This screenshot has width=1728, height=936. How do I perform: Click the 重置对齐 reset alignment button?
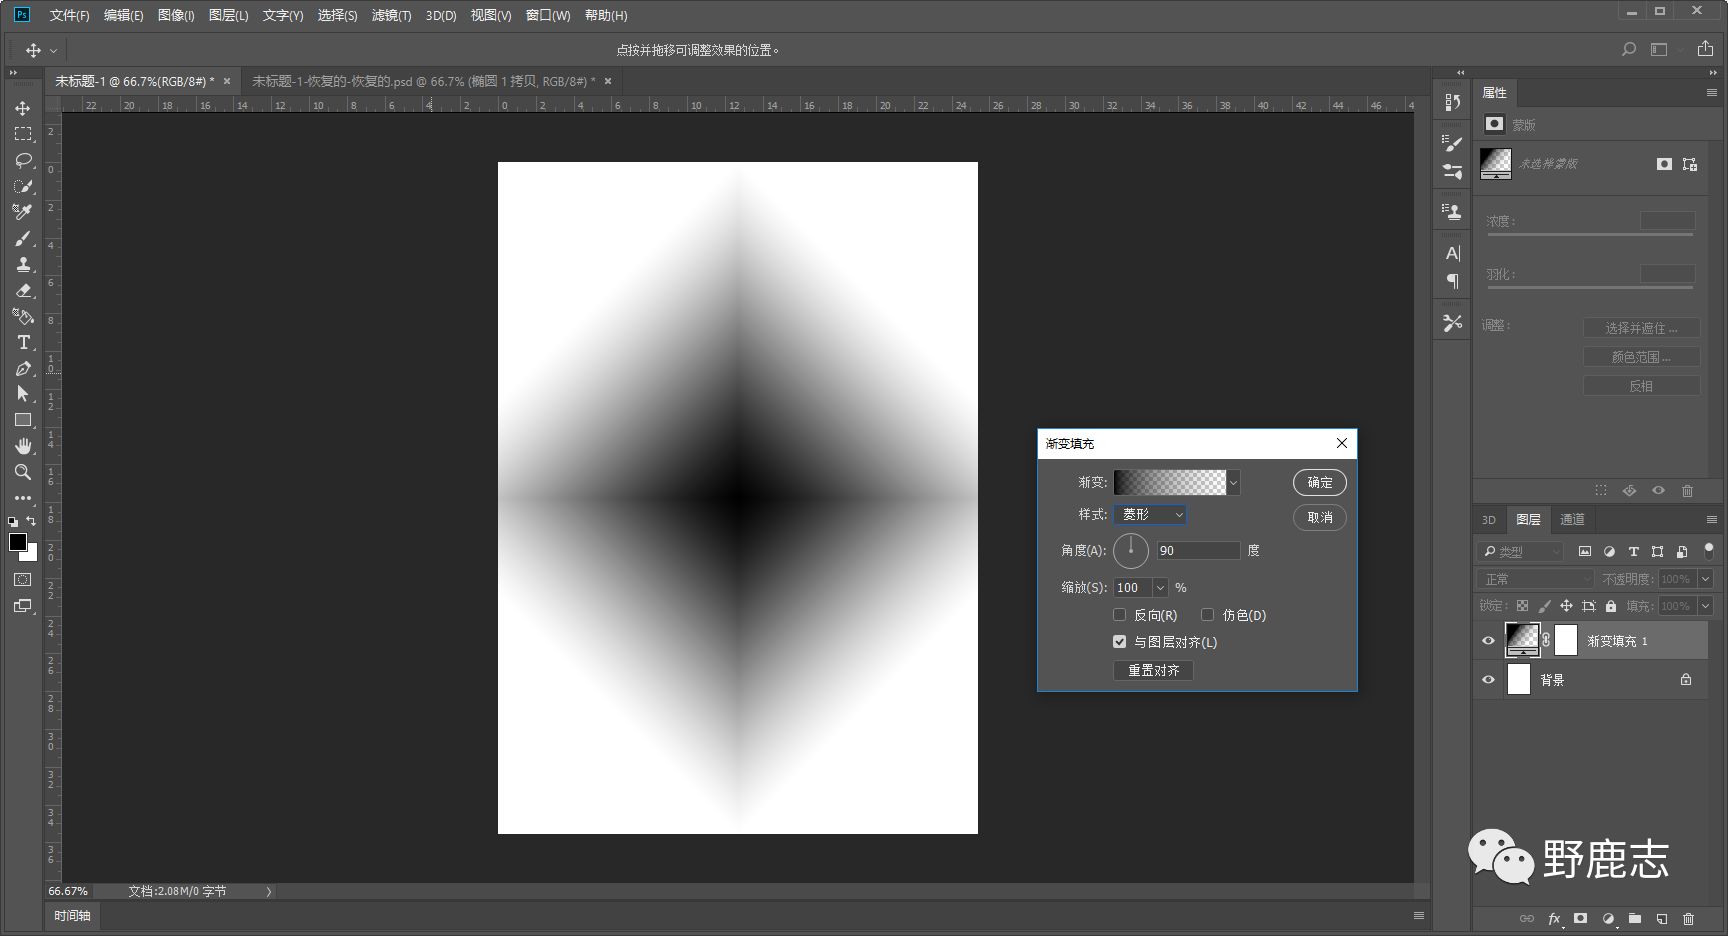pyautogui.click(x=1153, y=670)
